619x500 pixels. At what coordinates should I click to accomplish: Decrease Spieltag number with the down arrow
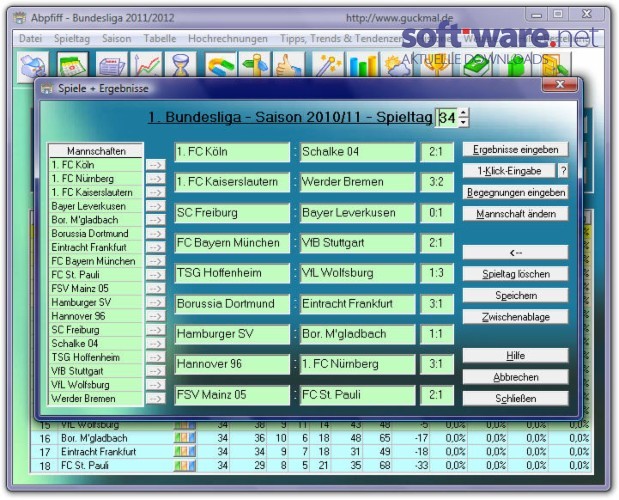(463, 122)
